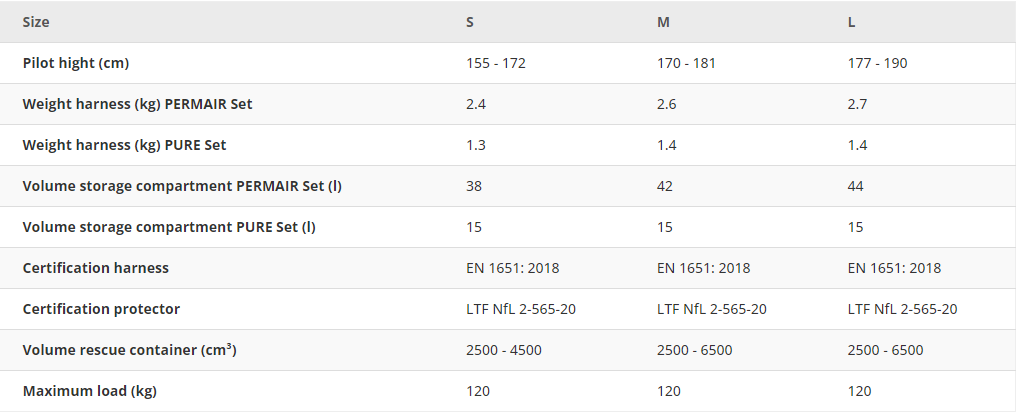
Task: Click the 'Pilot hight (cm)' row label
Action: [x=76, y=63]
